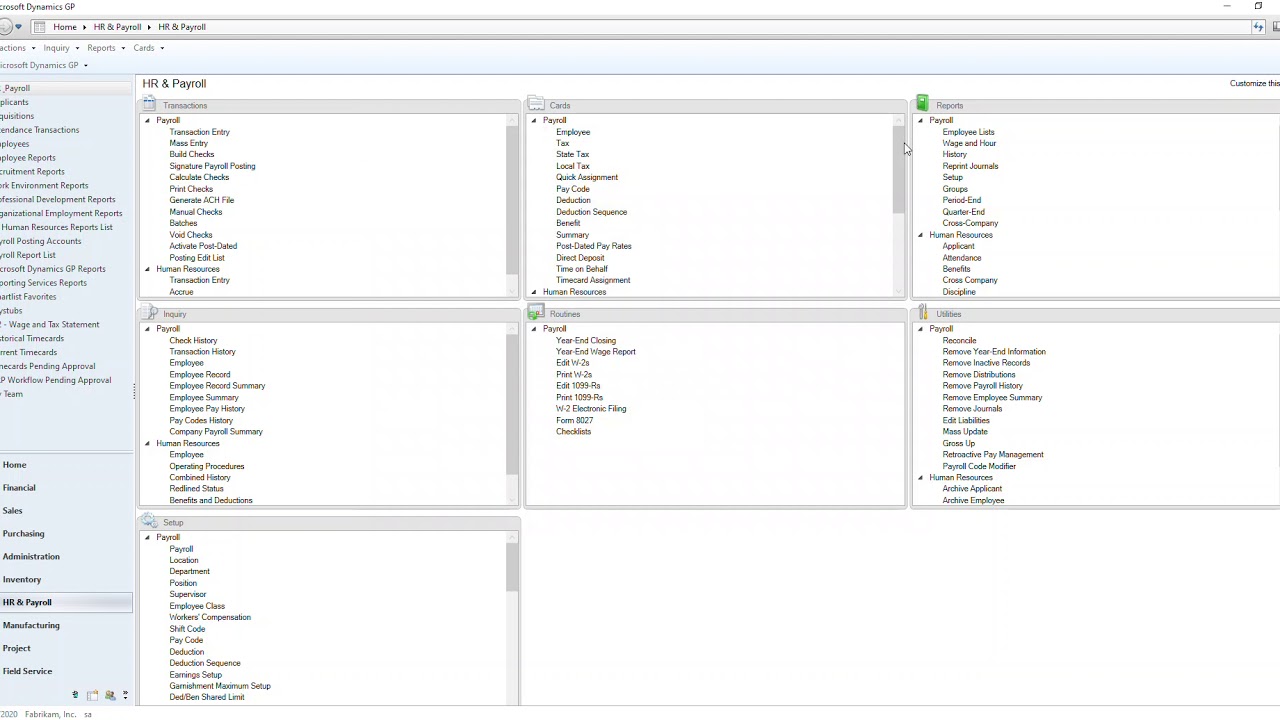Collapse Human Resources node under Utilities

[x=921, y=477]
